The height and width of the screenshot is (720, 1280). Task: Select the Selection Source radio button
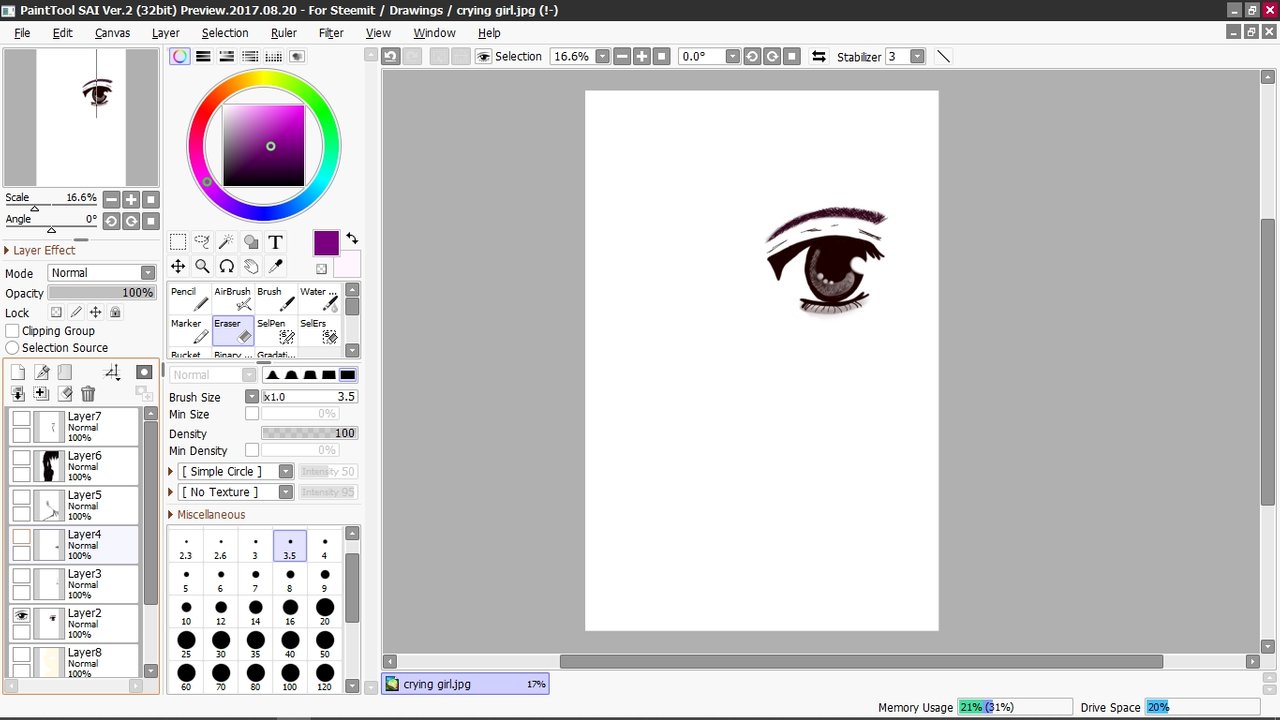click(x=13, y=348)
